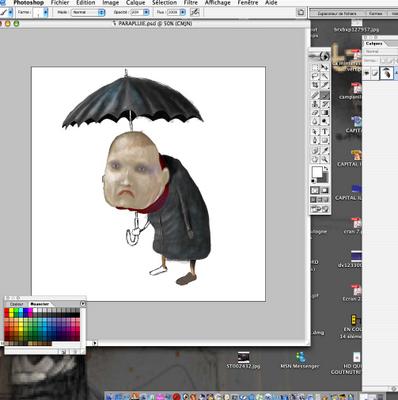This screenshot has width=398, height=400.
Task: Pick the pure red swatch in Nuancier
Action: point(6,310)
